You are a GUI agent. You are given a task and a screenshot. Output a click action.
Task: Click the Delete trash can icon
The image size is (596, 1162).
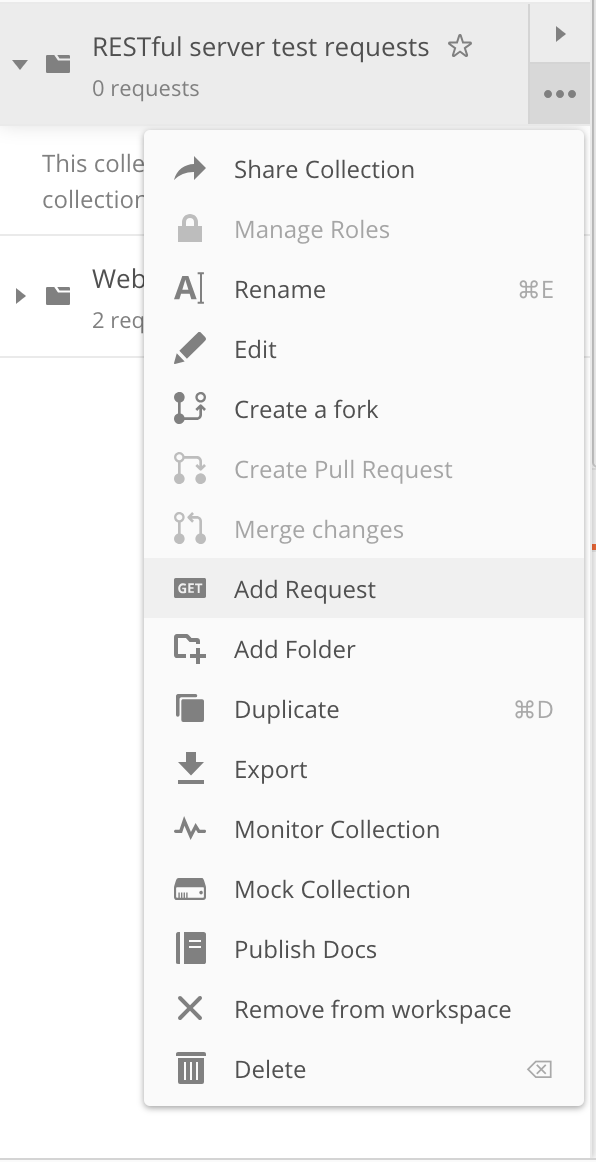pyautogui.click(x=191, y=1069)
